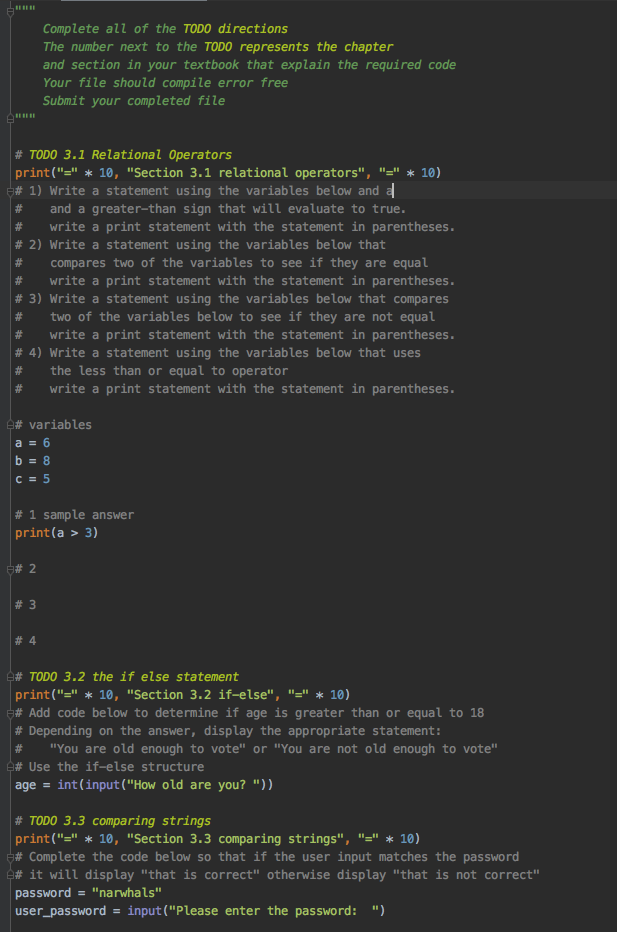The height and width of the screenshot is (932, 617).
Task: Click the fold marker at '# Use the if-else structure'
Action: pos(10,767)
